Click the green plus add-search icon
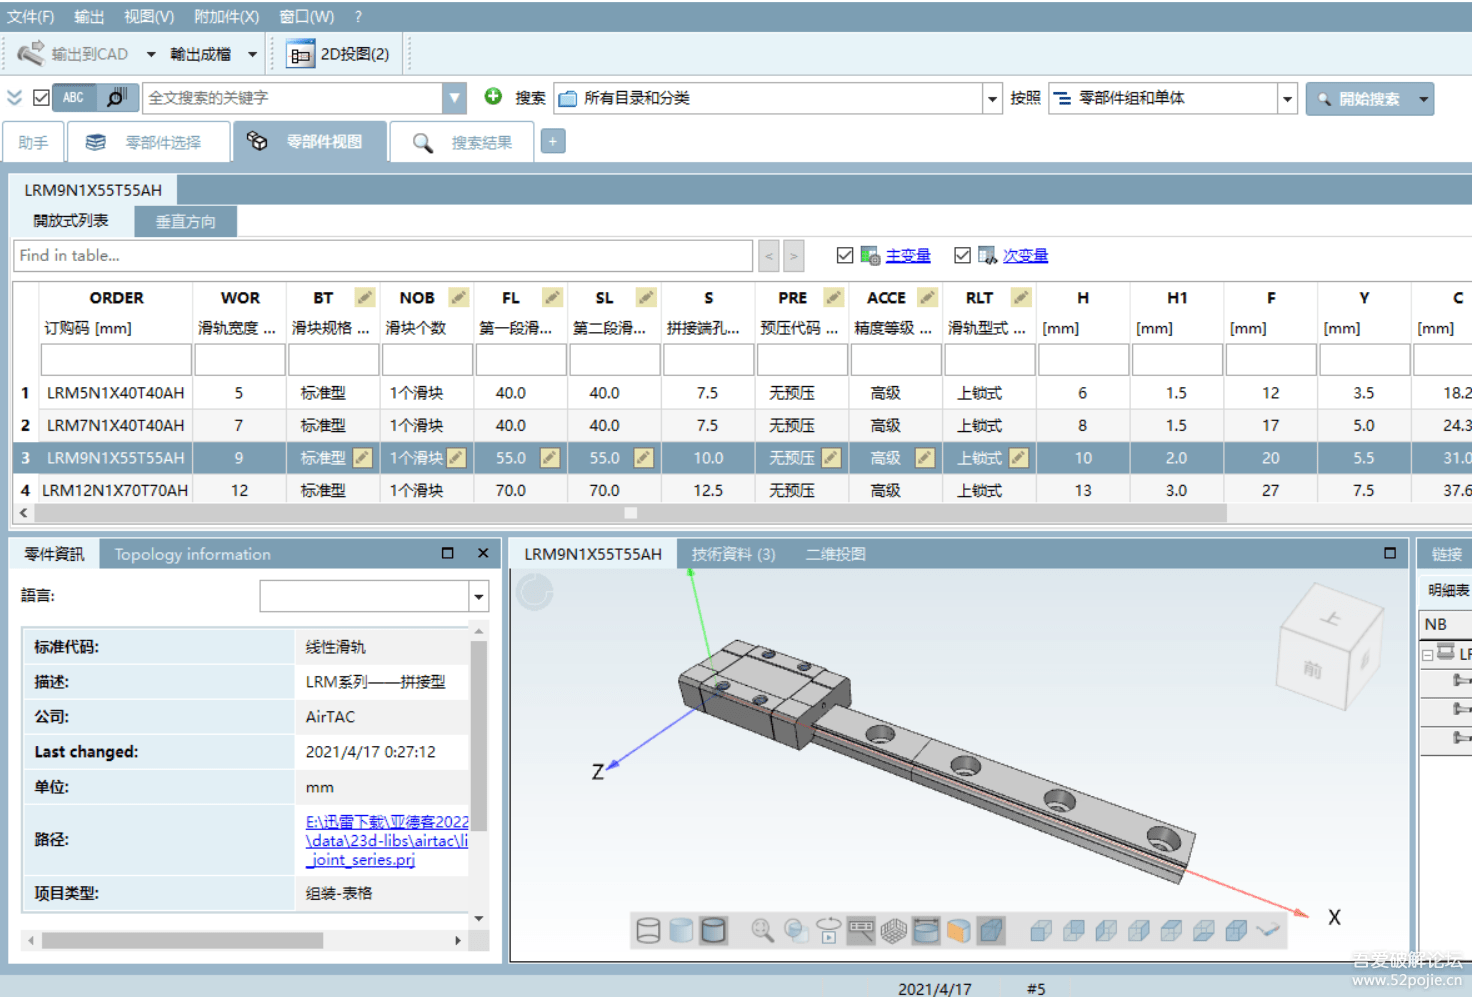The image size is (1472, 997). [493, 96]
